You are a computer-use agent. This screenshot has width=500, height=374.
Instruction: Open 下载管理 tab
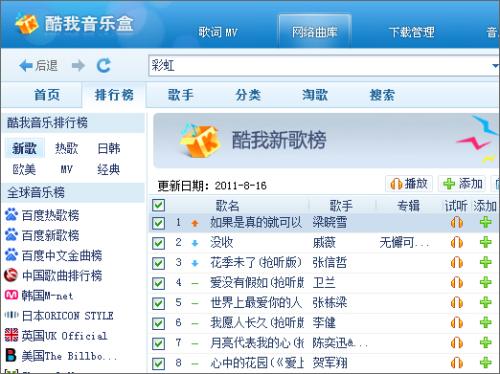pyautogui.click(x=411, y=32)
